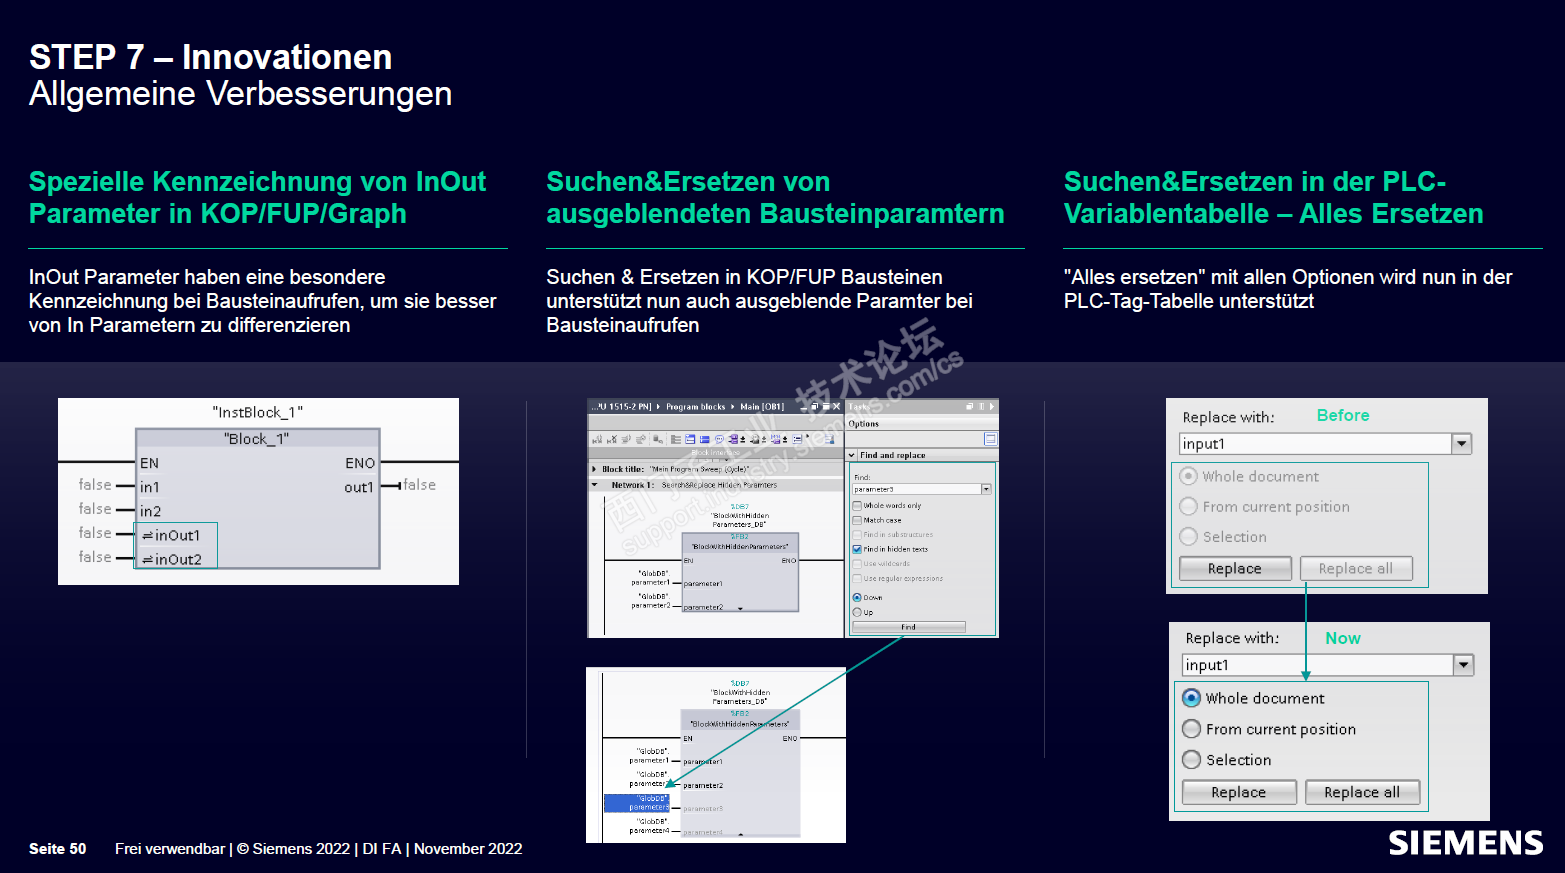
Task: Click Replace button in the Now panel
Action: (x=1239, y=792)
